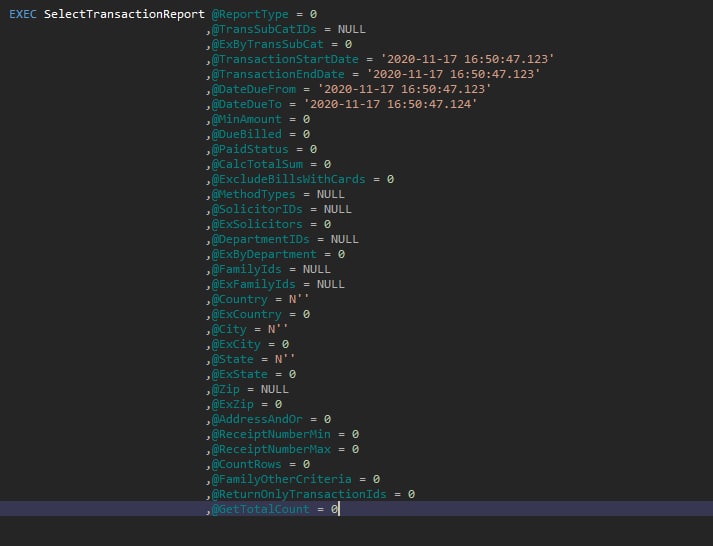Viewport: 713px width, 546px height.
Task: Click the @MinAmount parameter
Action: (246, 119)
